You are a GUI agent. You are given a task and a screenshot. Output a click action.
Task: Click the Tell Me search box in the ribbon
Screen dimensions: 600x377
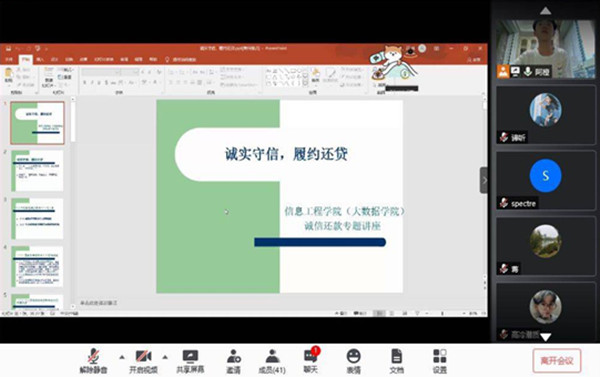pyautogui.click(x=181, y=59)
